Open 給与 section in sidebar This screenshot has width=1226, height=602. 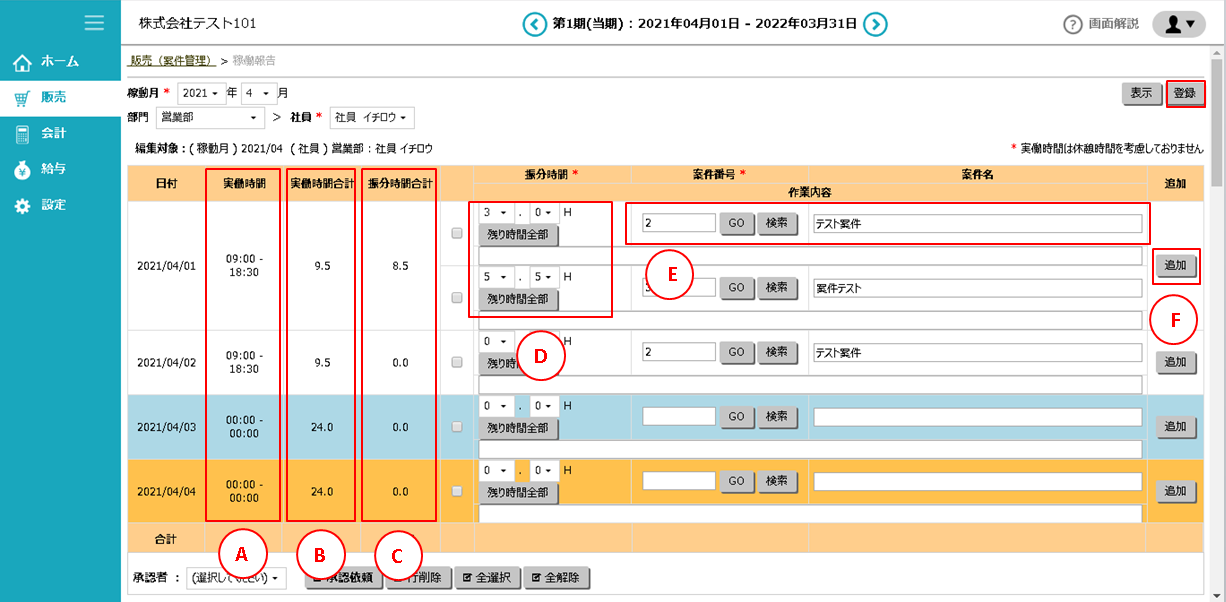pyautogui.click(x=53, y=169)
